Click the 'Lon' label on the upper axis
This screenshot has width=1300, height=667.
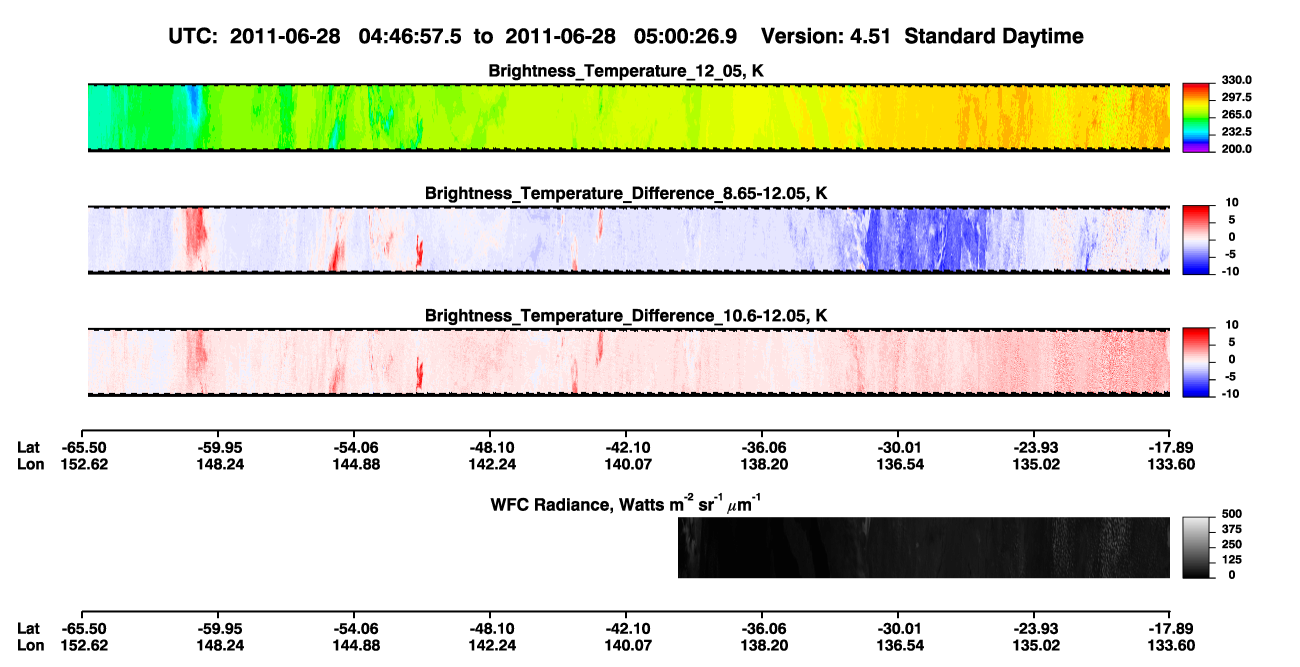(30, 464)
